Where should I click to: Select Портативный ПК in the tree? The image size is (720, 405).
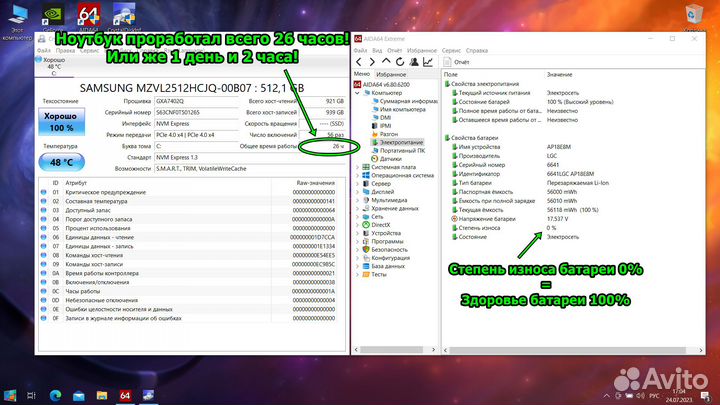pos(398,151)
